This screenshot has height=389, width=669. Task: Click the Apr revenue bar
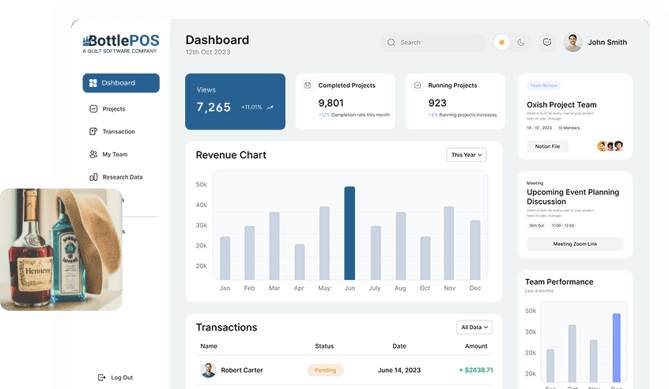pos(300,262)
